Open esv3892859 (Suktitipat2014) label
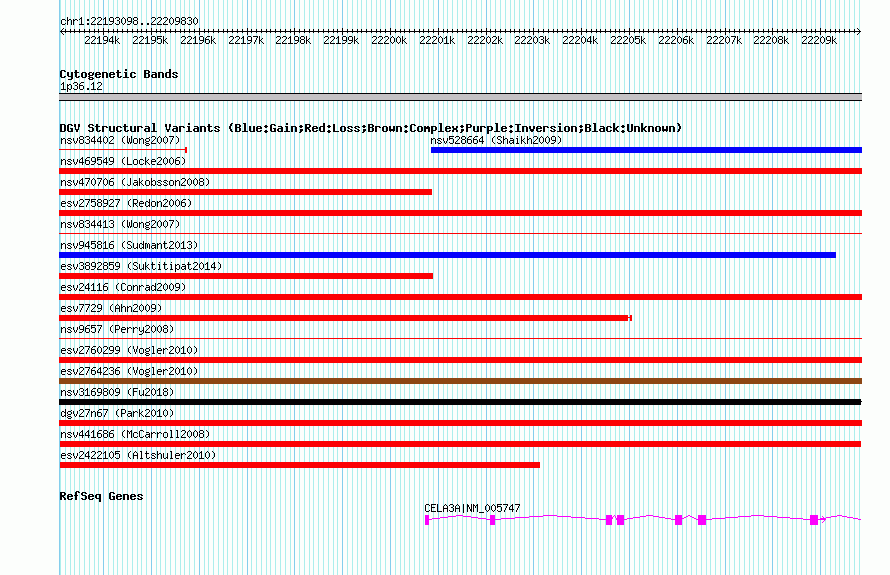This screenshot has width=890, height=575. click(x=141, y=266)
